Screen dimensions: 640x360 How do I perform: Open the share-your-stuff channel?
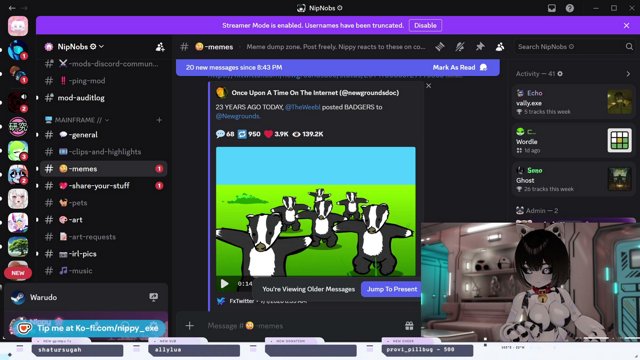tap(104, 186)
